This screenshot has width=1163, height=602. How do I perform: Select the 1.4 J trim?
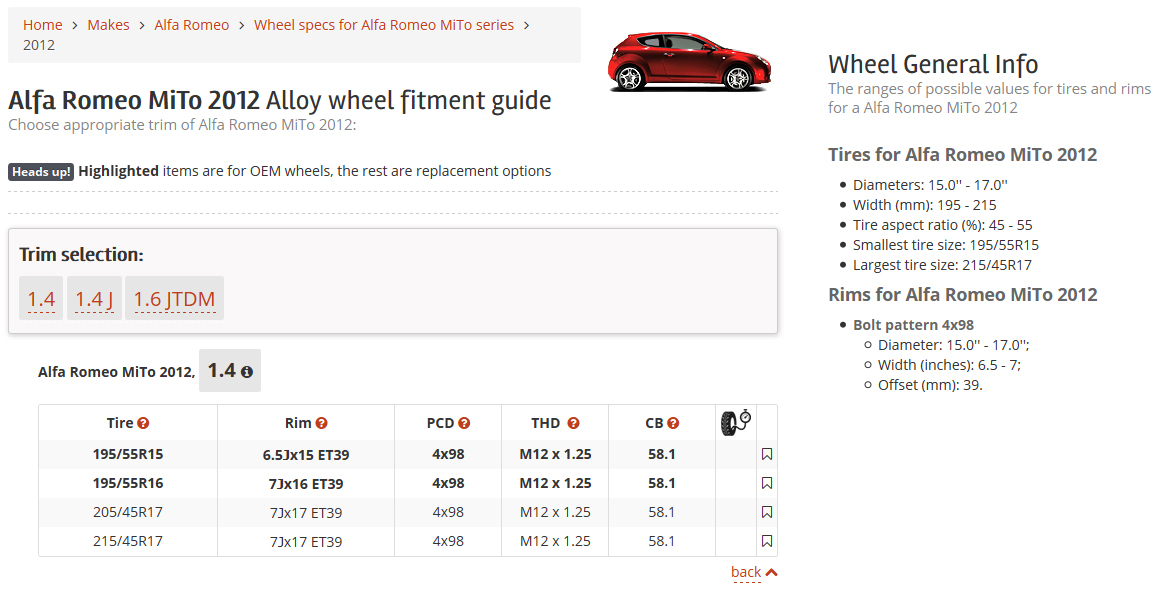[x=94, y=299]
